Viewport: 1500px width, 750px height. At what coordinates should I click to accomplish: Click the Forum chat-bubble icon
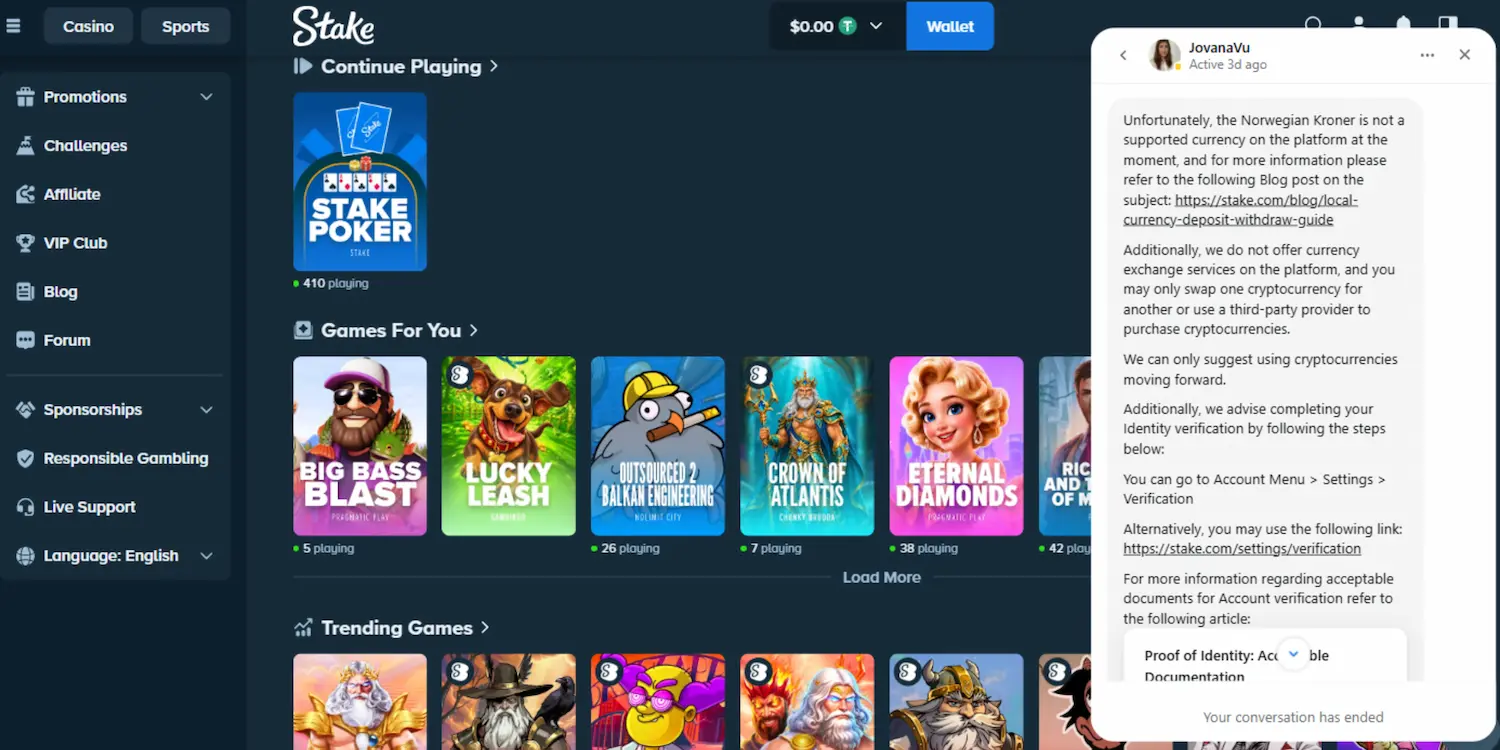tap(25, 340)
